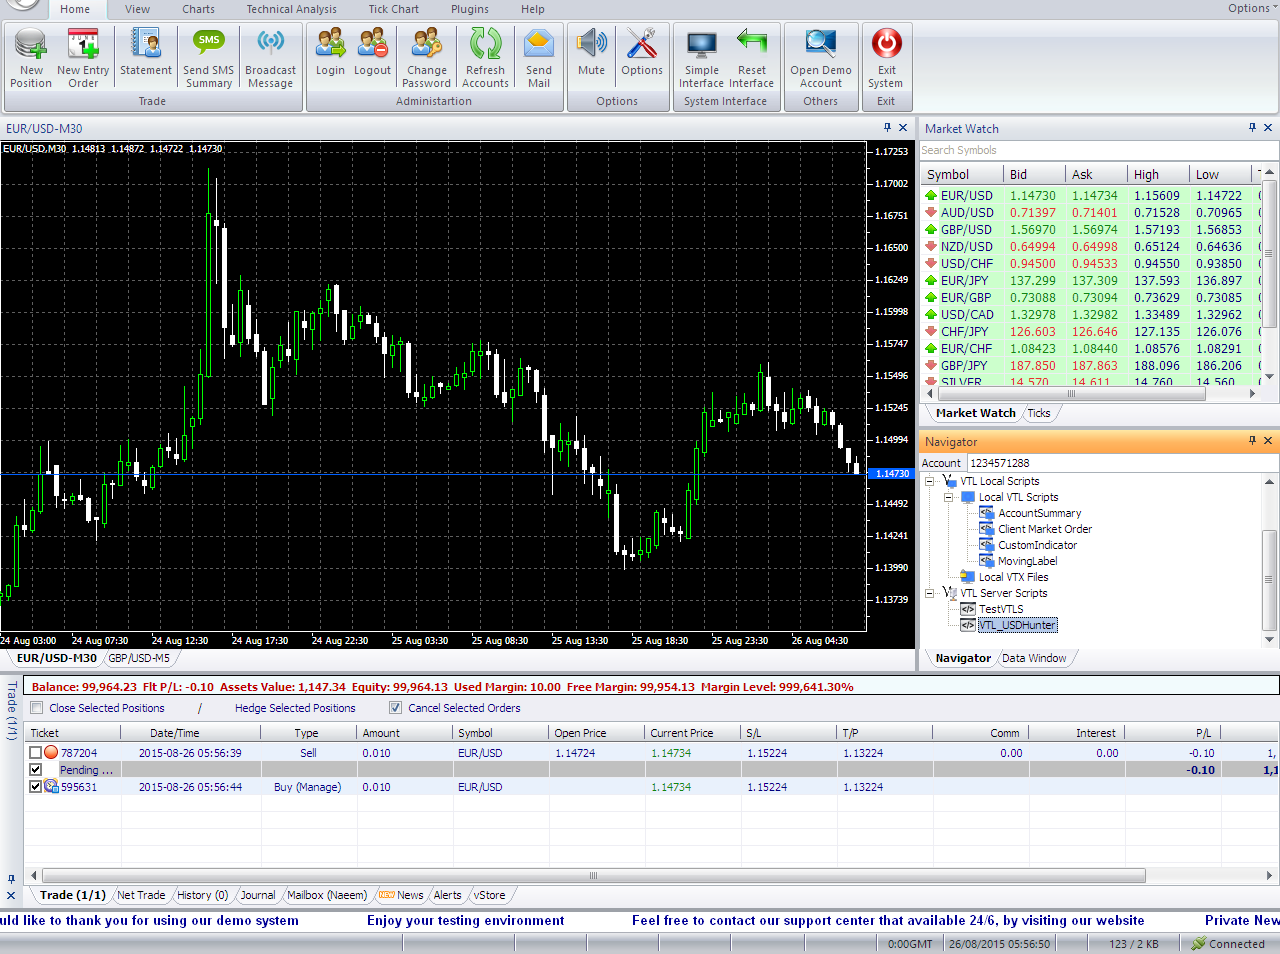
Task: Check the box for ticket 787204
Action: click(x=36, y=753)
